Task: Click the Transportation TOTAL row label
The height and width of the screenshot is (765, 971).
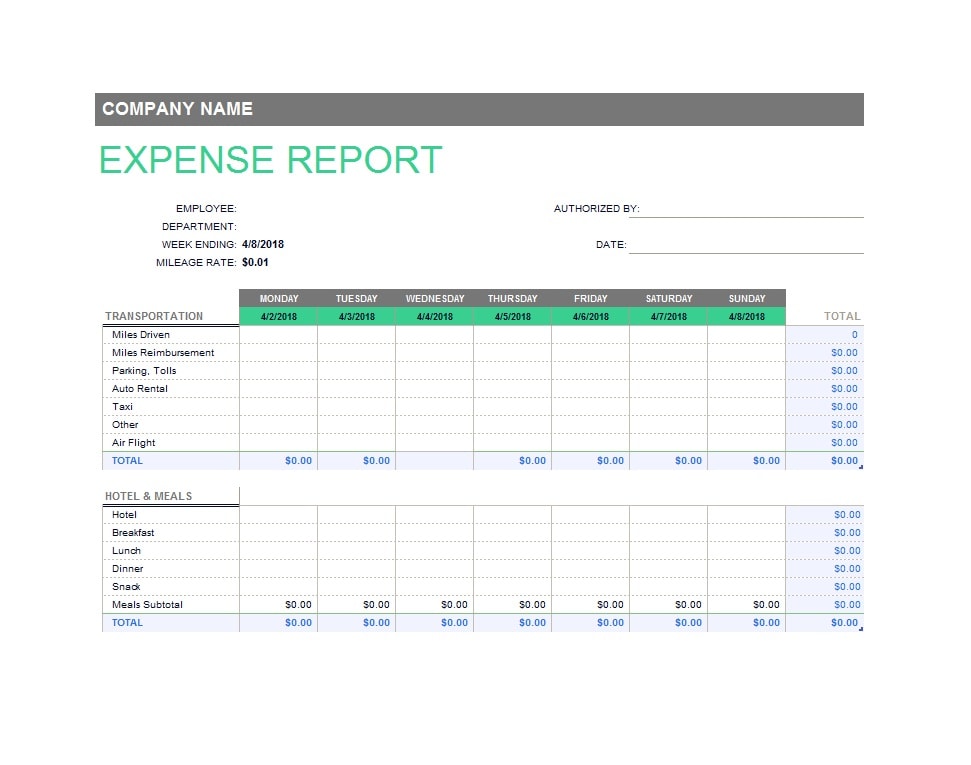Action: (127, 461)
